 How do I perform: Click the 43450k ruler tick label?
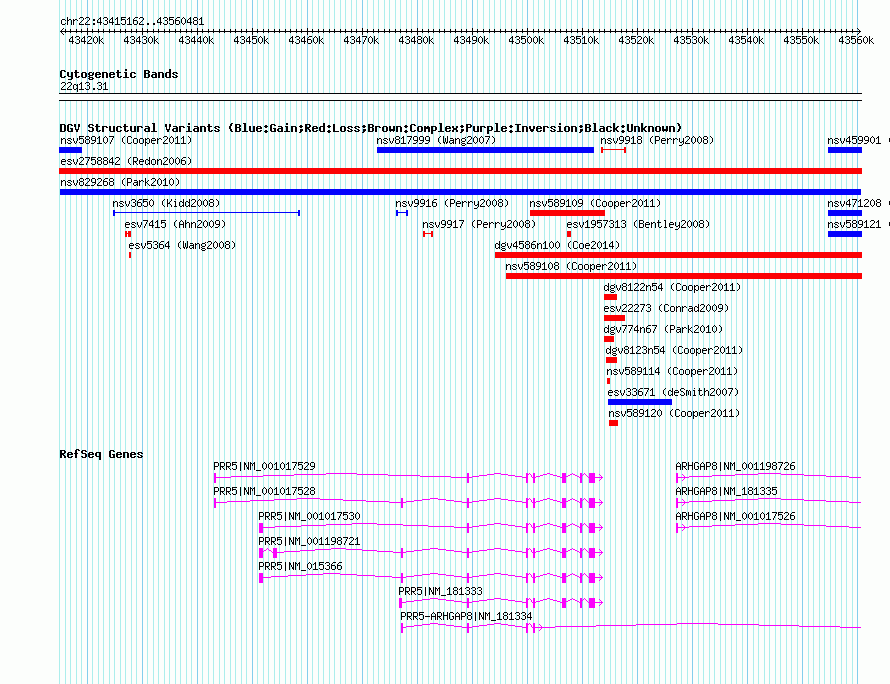[x=251, y=40]
